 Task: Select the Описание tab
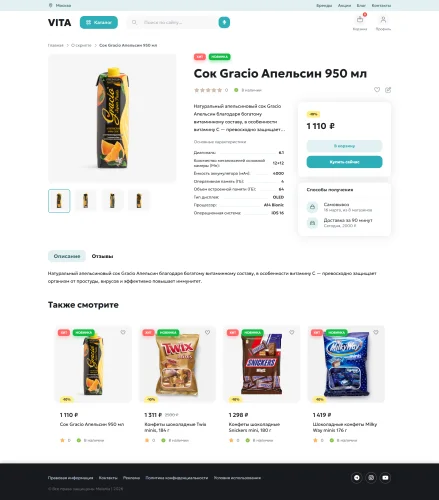67,256
